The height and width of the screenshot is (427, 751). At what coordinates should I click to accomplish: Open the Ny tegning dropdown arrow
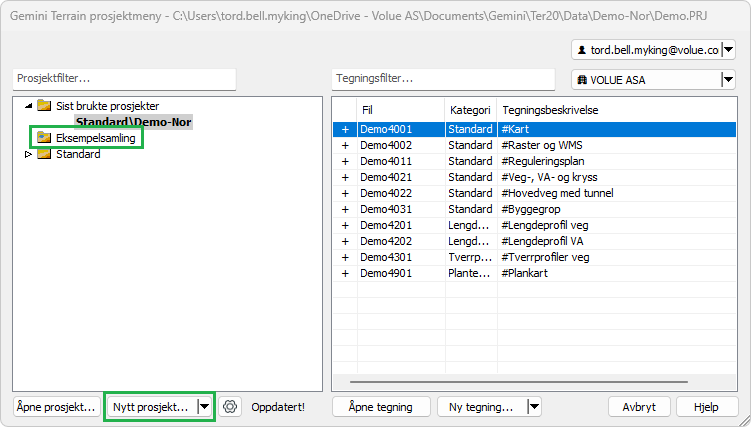click(533, 407)
